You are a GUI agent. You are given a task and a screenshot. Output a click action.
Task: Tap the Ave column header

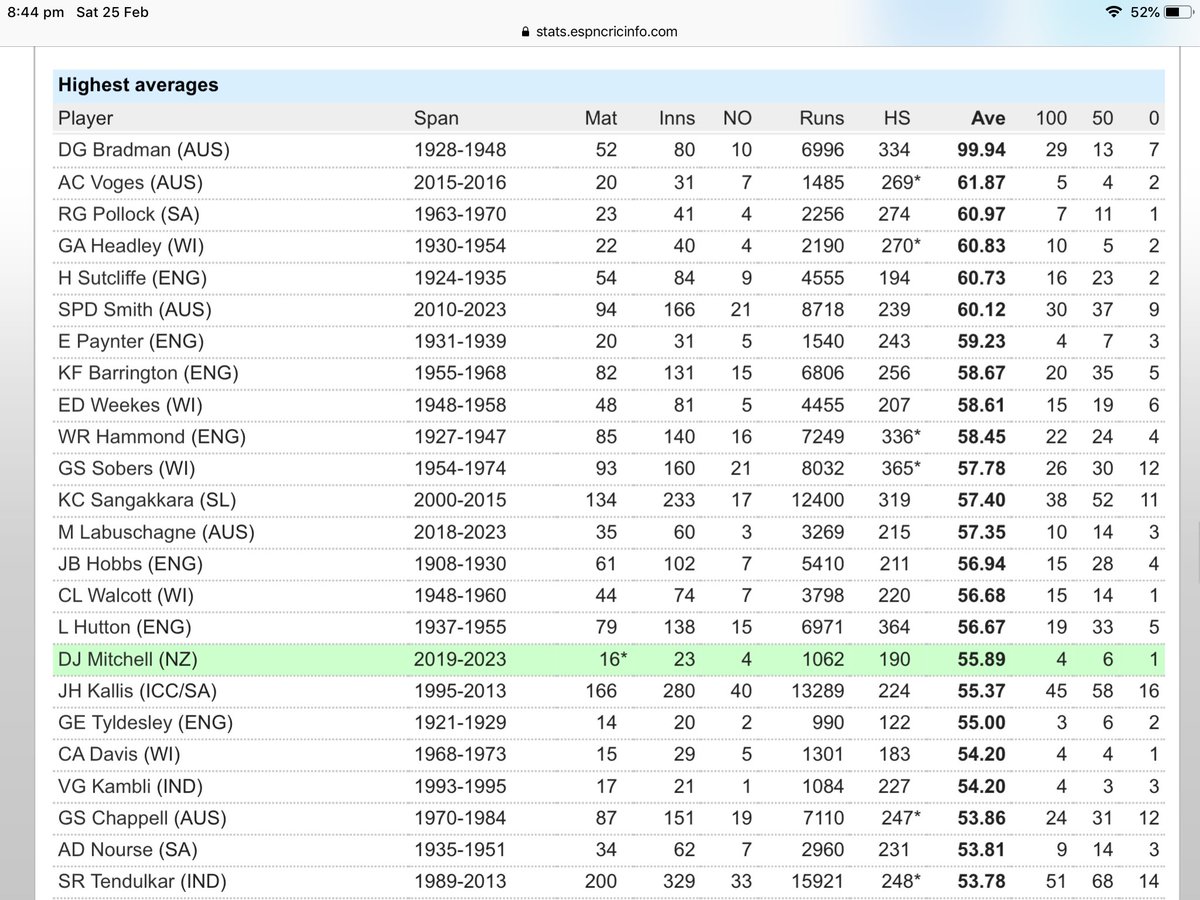(988, 118)
